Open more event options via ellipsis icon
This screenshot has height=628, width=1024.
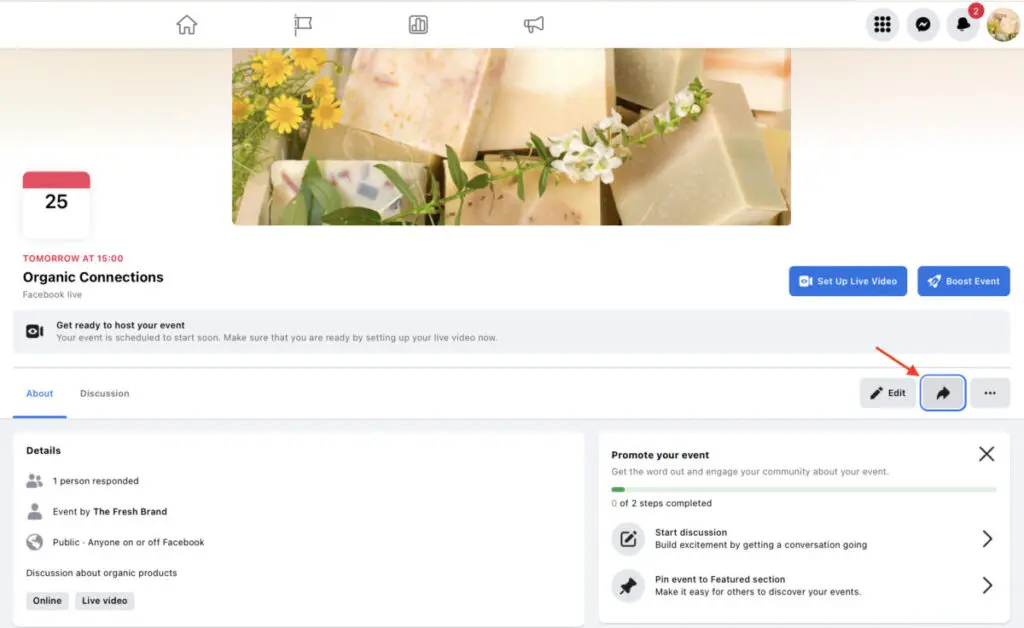coord(990,393)
